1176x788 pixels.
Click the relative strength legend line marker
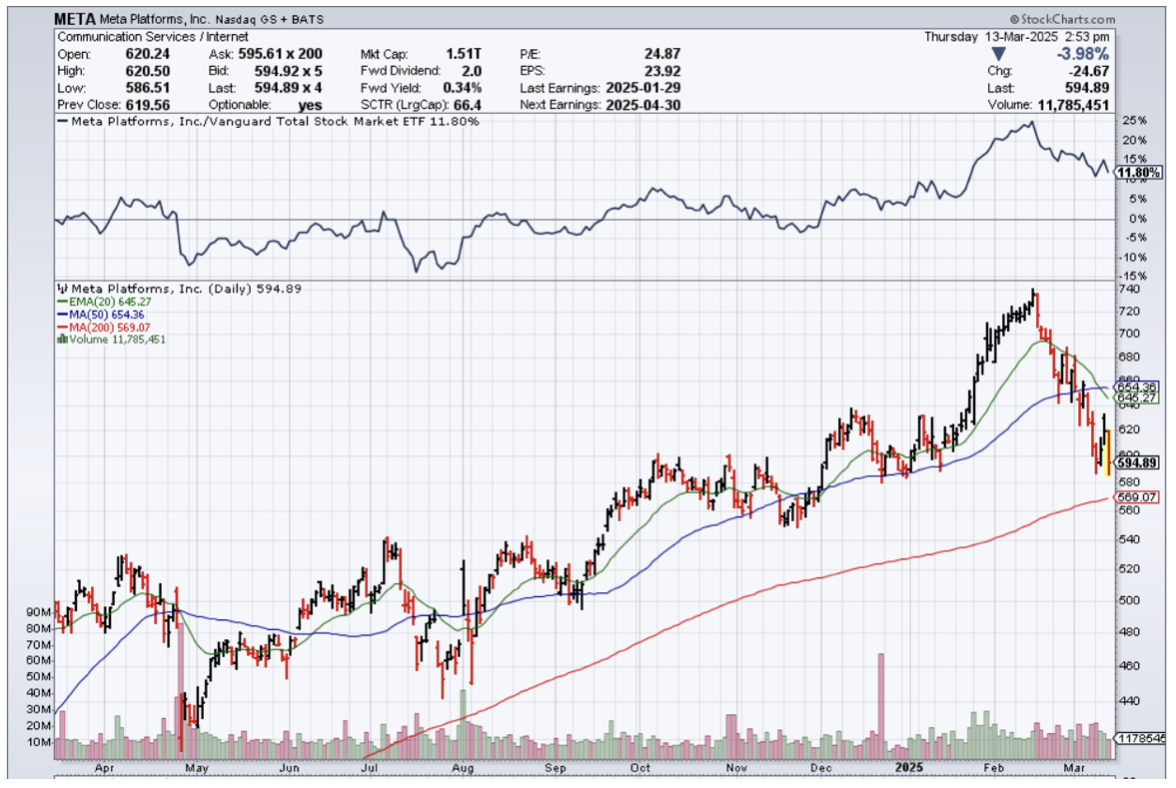pos(63,122)
